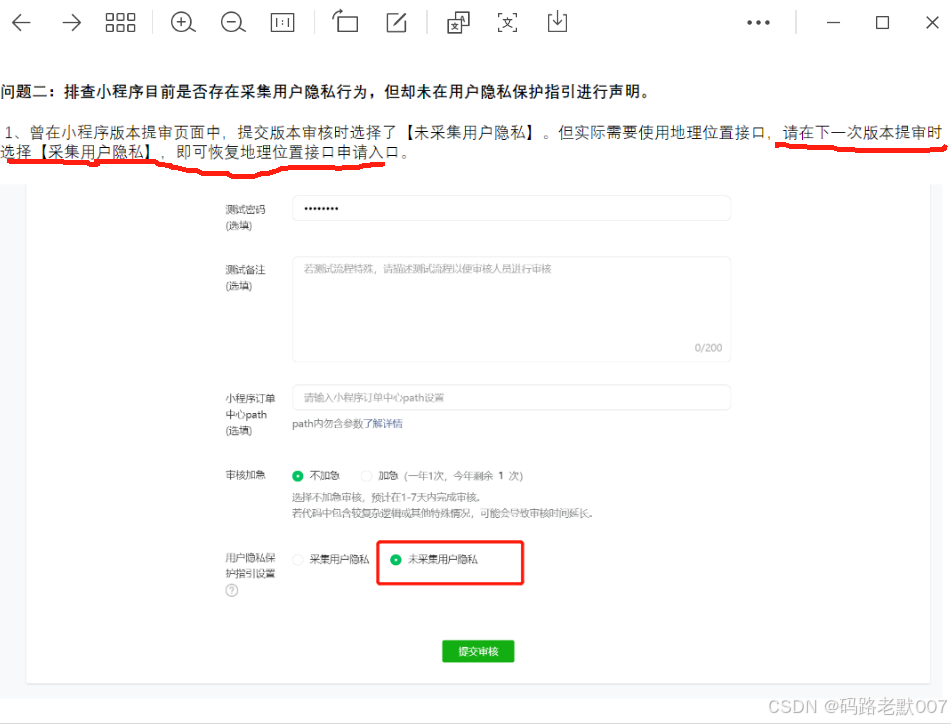View the image at 1:1 actual size
The height and width of the screenshot is (724, 951).
[283, 22]
